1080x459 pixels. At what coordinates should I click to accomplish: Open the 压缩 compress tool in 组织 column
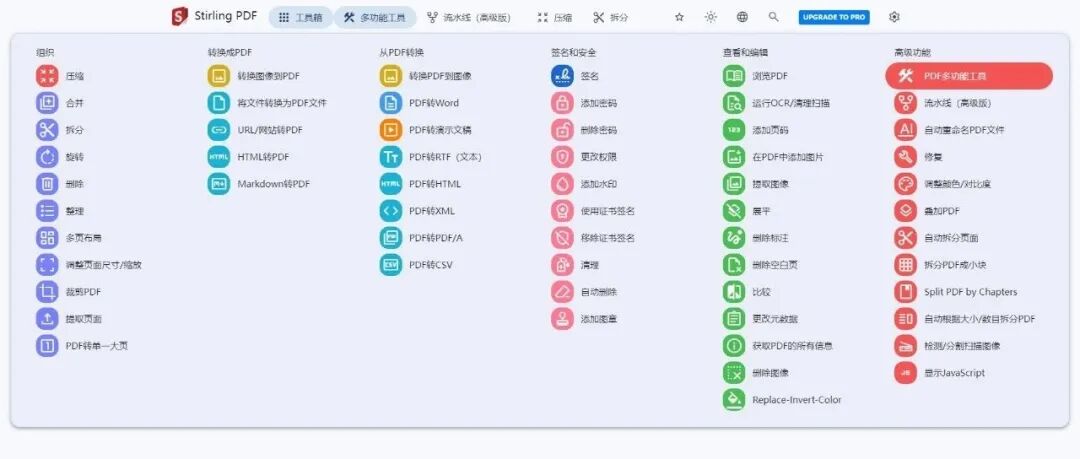[61, 76]
